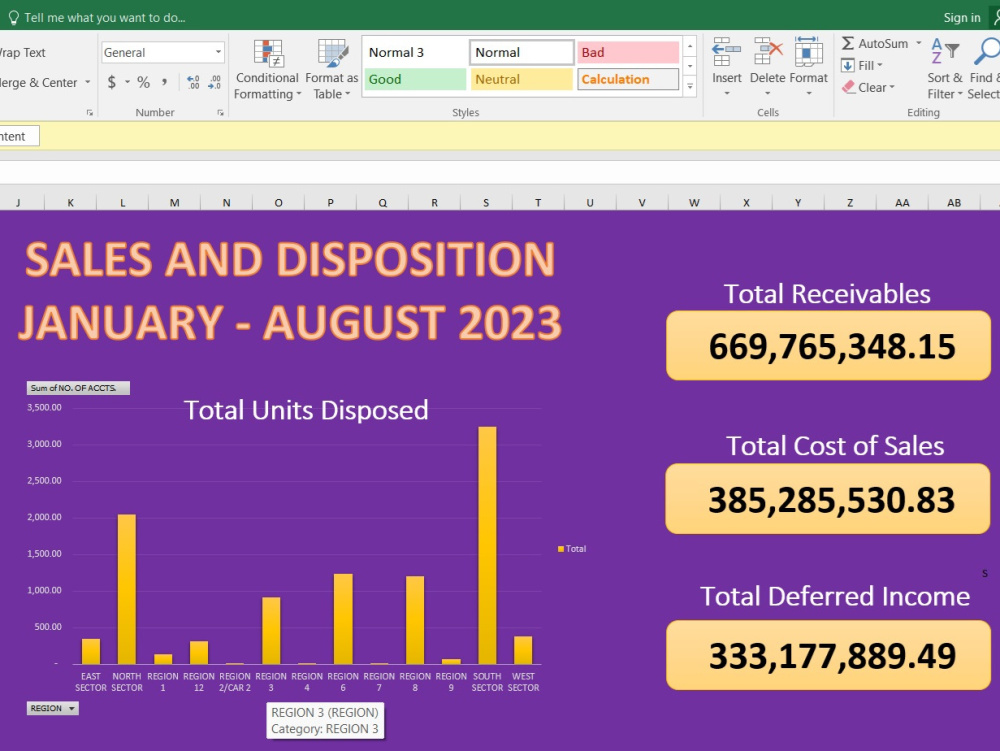Click the Format cells icon
The height and width of the screenshot is (751, 1000).
(808, 52)
